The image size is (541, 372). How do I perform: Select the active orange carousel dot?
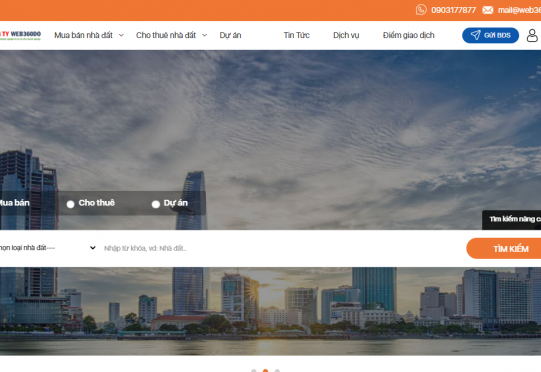(265, 371)
